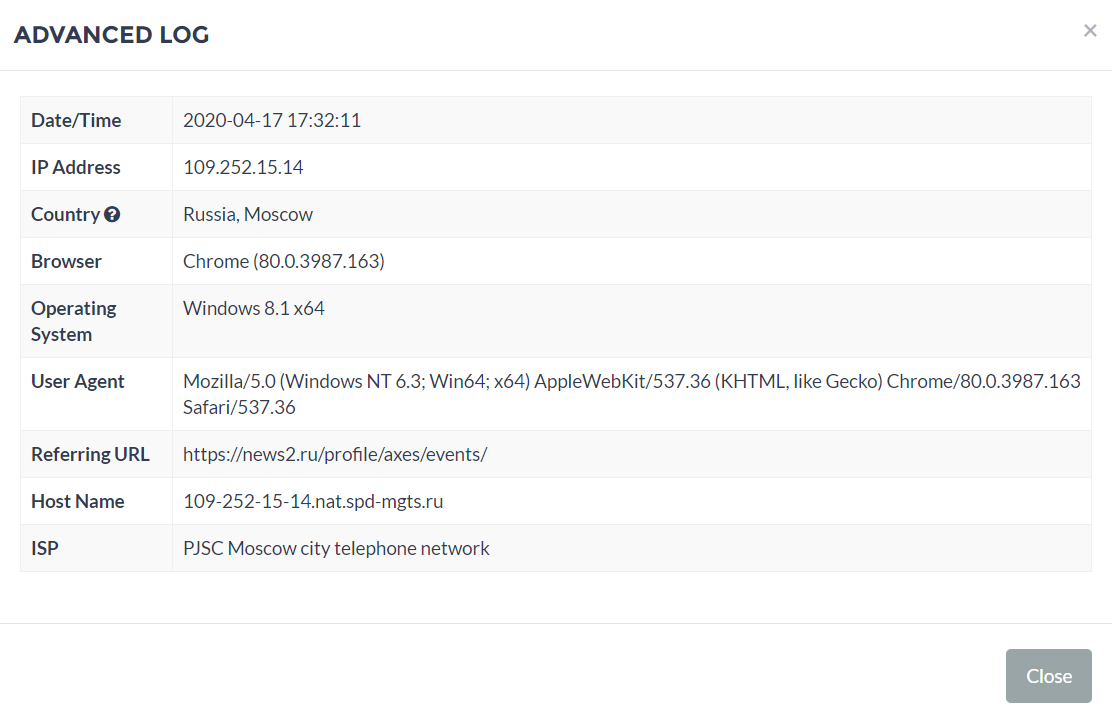Click the Windows 8.1 x64 value
This screenshot has width=1112, height=720.
254,309
